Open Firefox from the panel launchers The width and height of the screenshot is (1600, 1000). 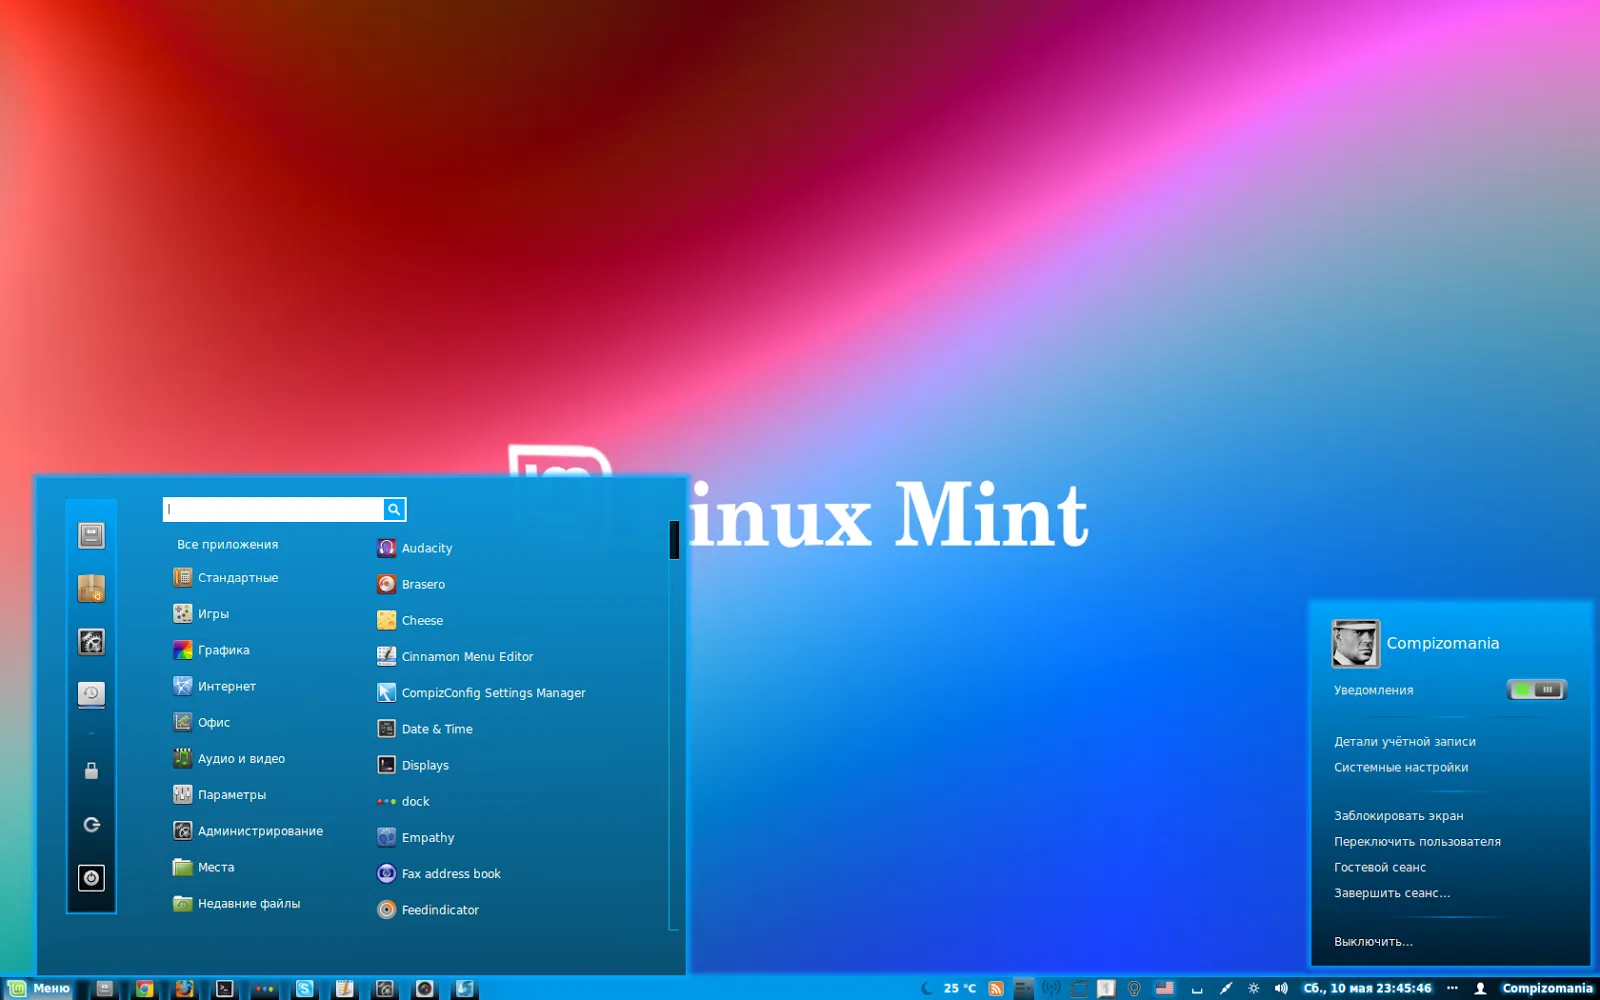pyautogui.click(x=184, y=989)
